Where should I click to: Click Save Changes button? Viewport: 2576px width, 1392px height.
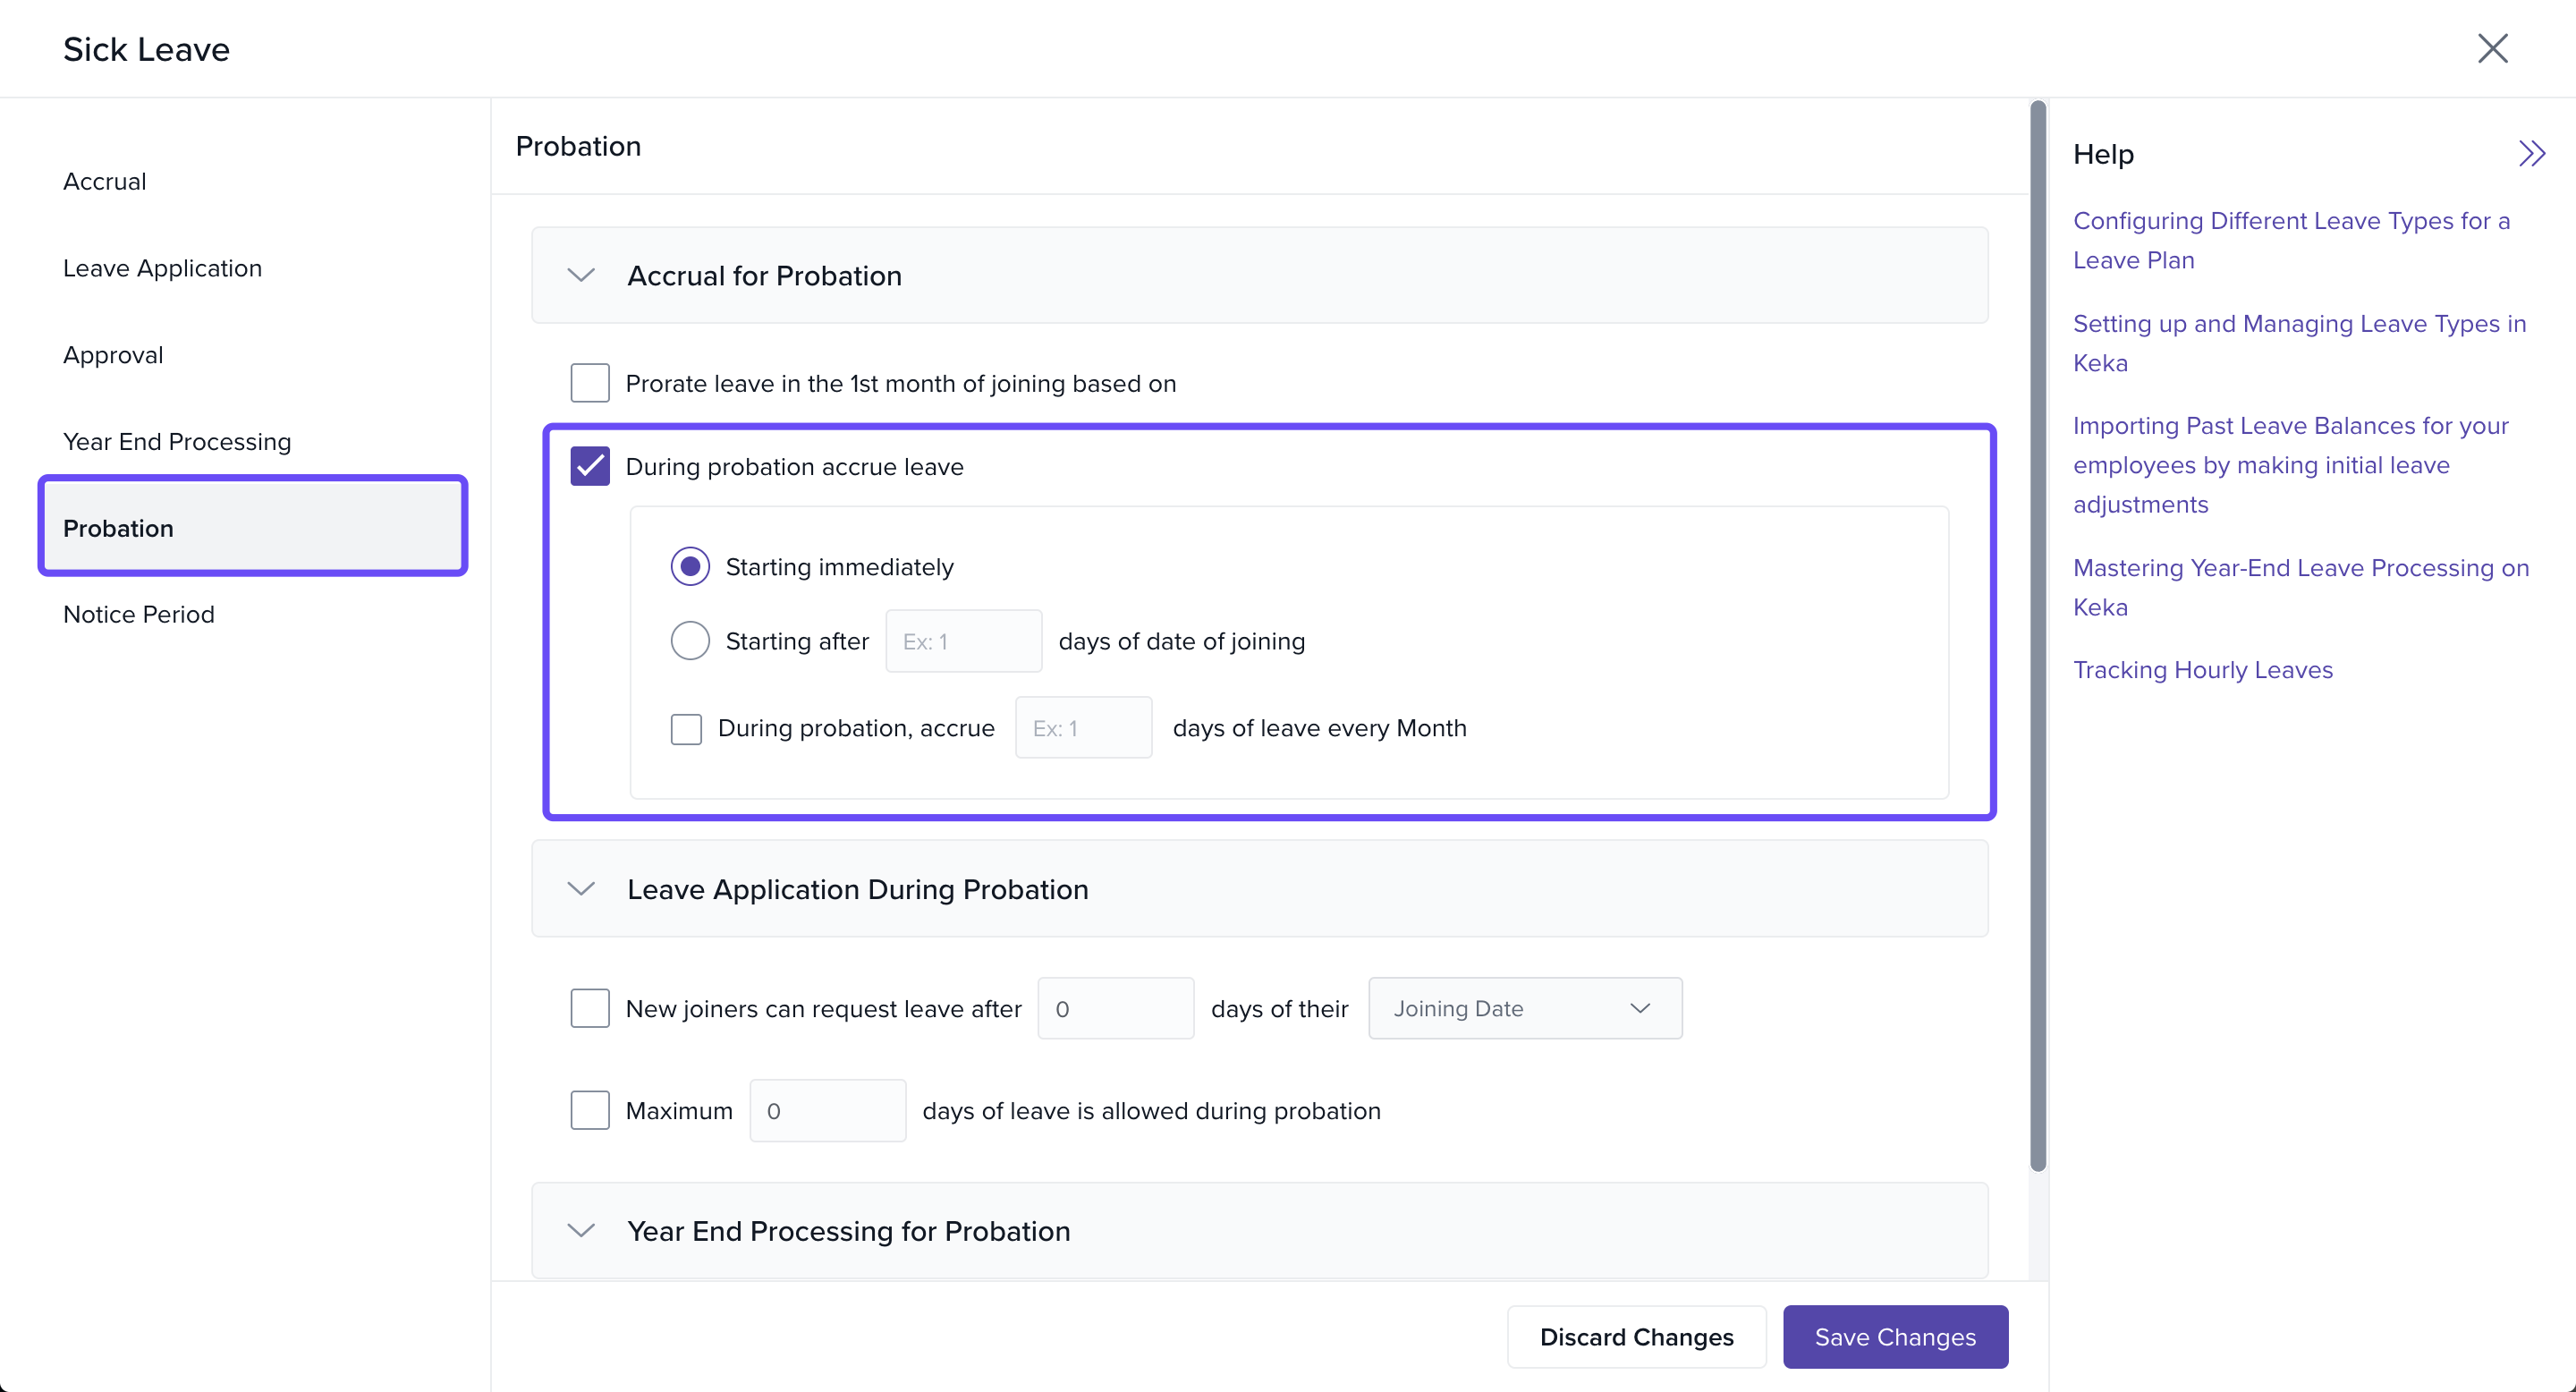pos(1894,1337)
